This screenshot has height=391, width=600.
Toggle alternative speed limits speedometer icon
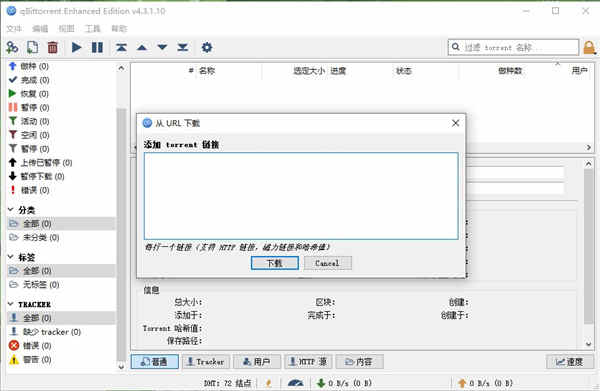(x=295, y=383)
